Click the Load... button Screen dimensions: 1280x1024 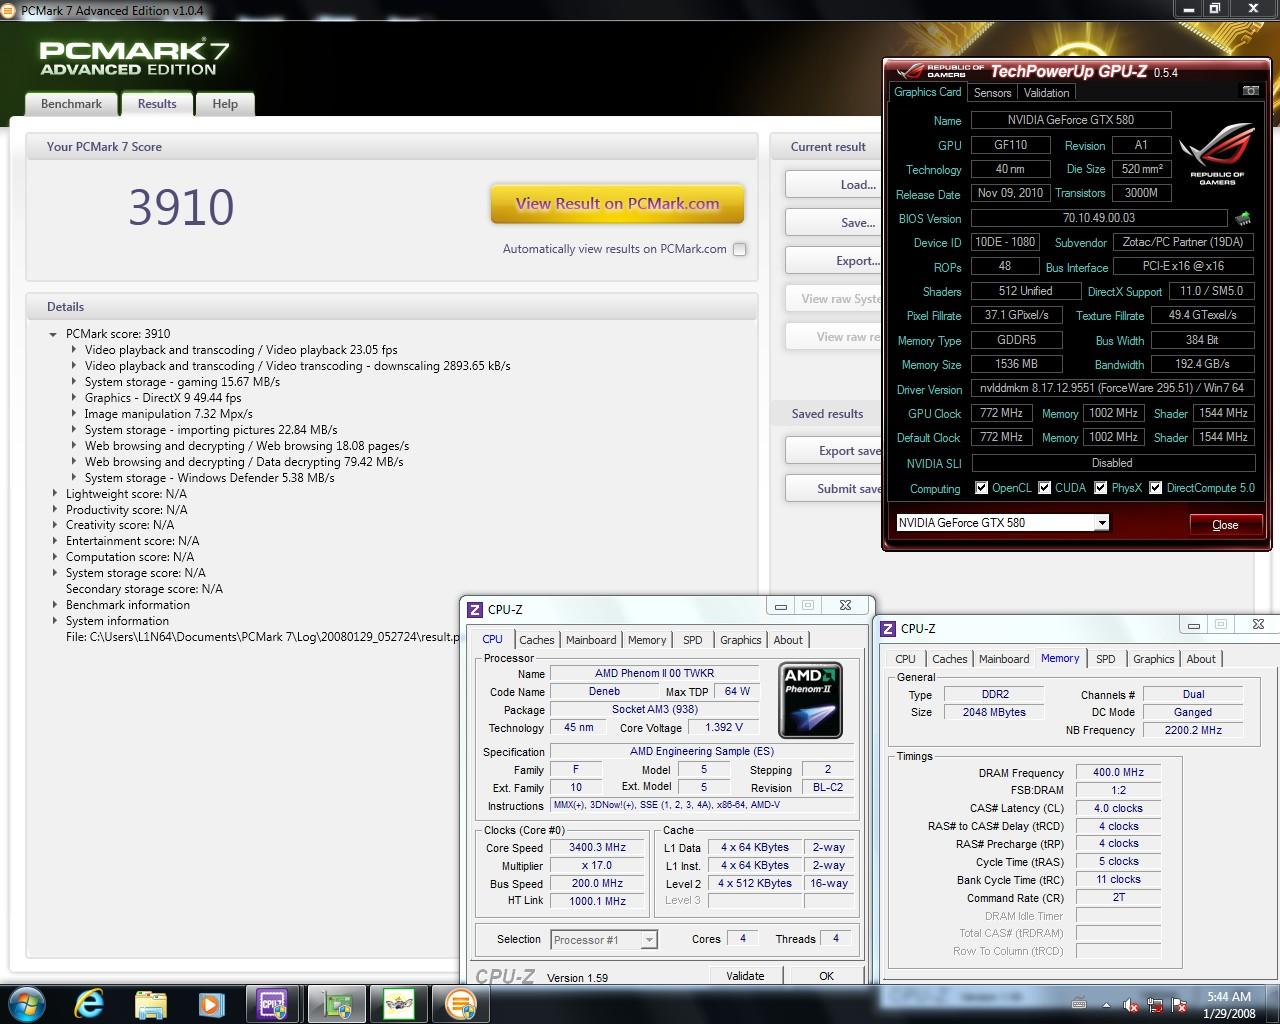click(x=834, y=184)
